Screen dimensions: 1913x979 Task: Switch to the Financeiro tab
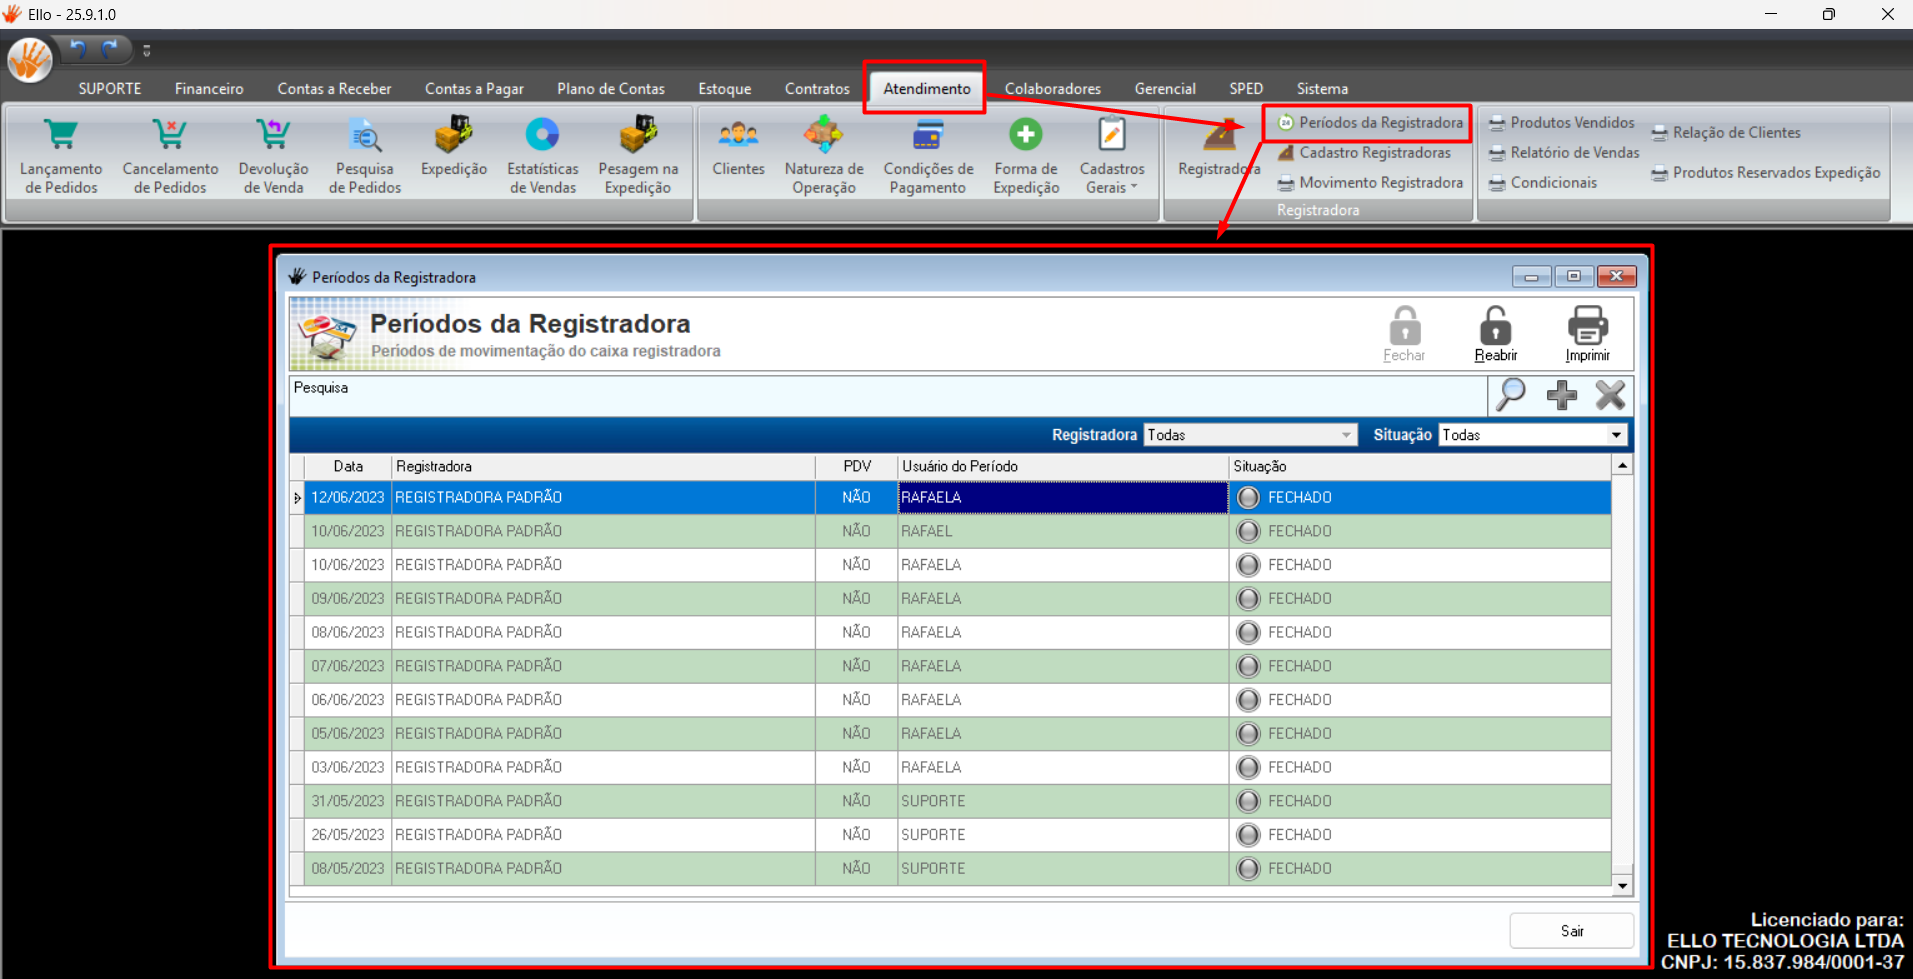pos(209,89)
